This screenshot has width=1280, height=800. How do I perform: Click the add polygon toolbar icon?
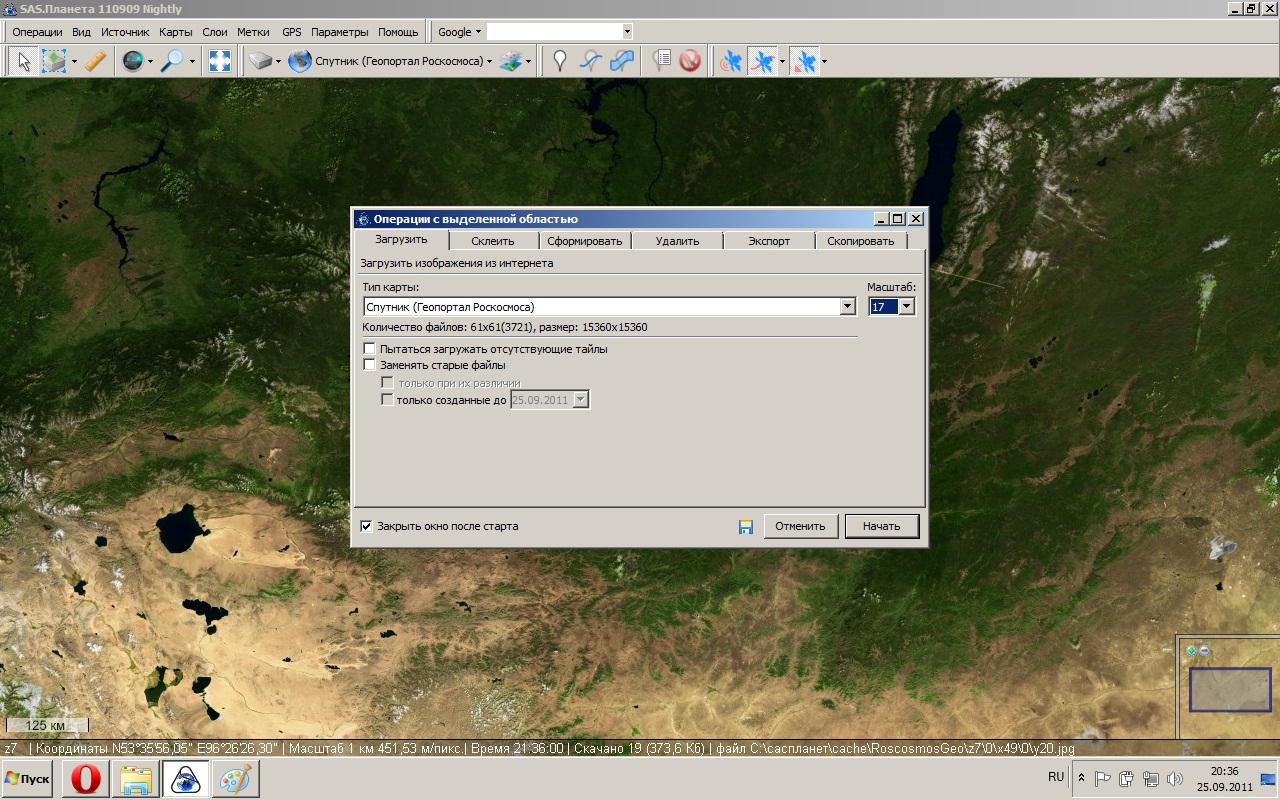pos(622,61)
